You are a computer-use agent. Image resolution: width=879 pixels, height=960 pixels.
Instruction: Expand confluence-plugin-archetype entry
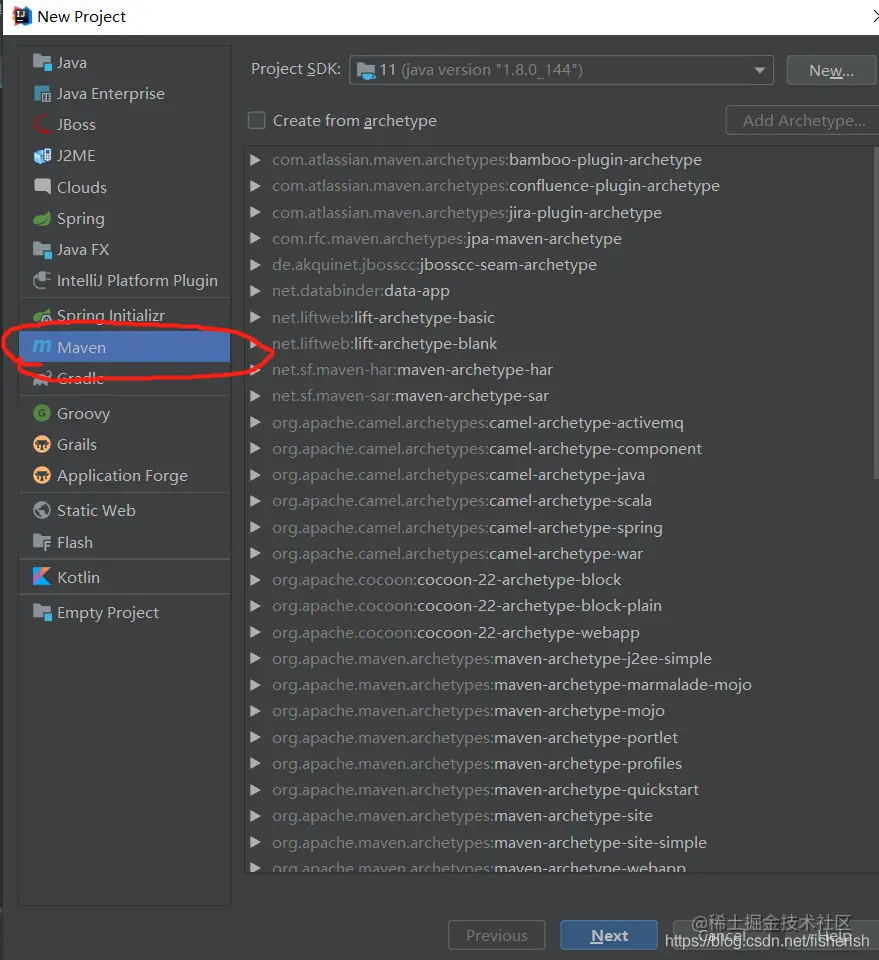pyautogui.click(x=255, y=186)
